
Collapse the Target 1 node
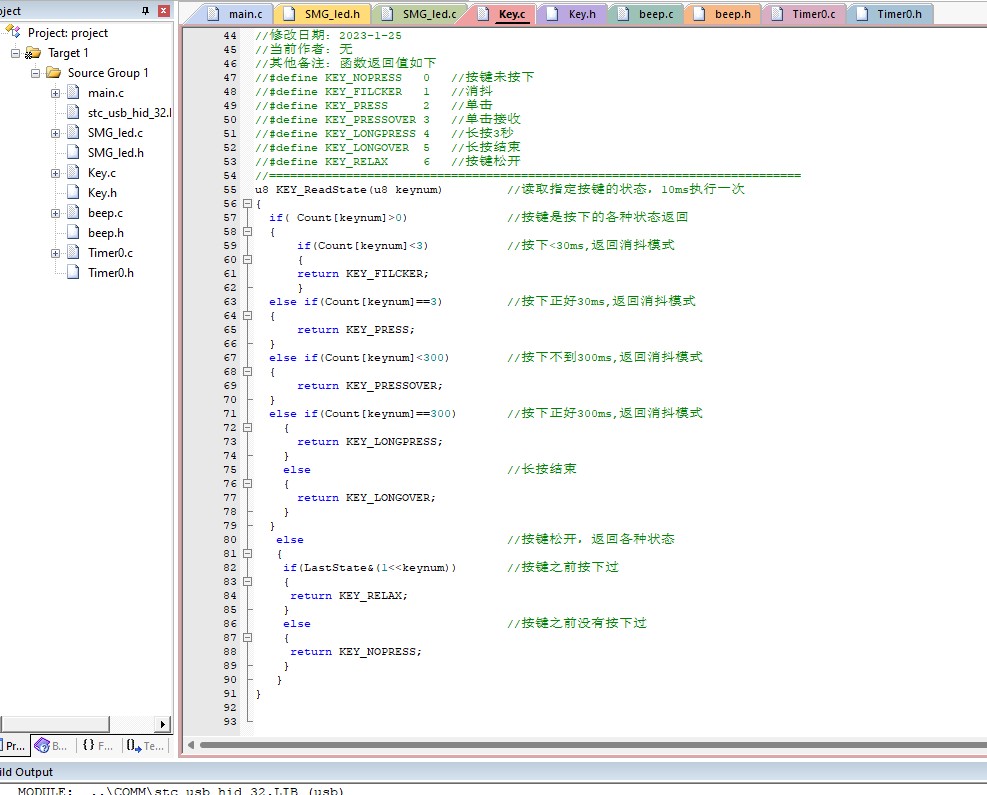16,53
